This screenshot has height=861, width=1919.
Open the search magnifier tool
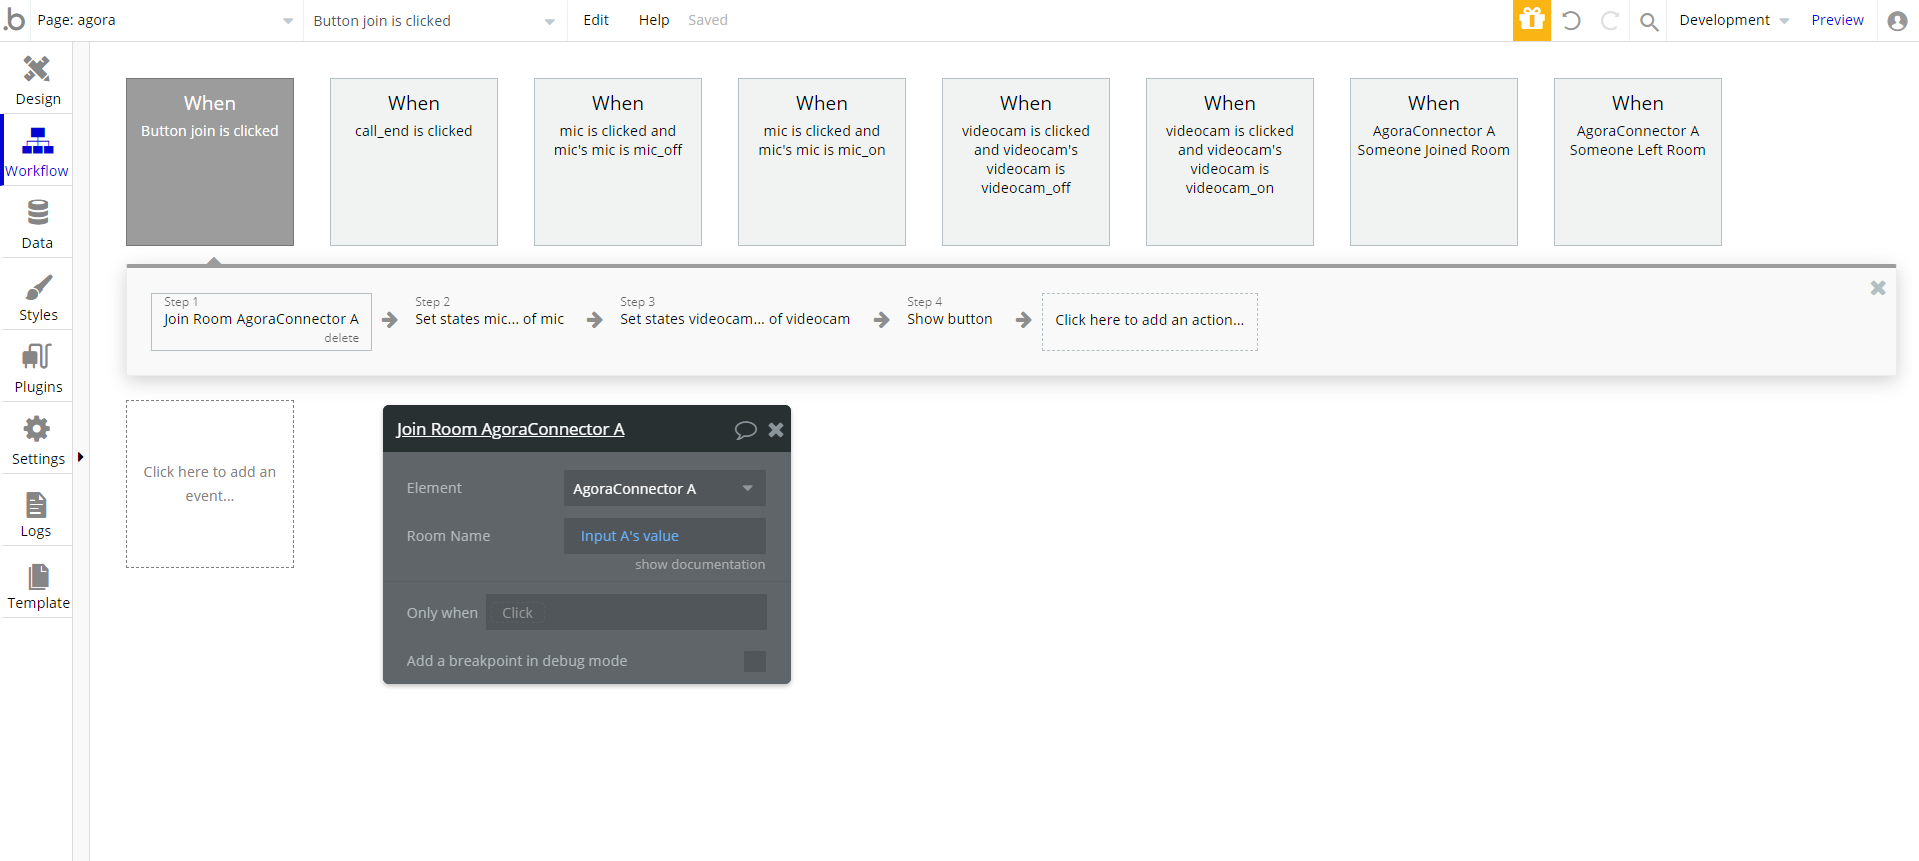click(x=1649, y=21)
